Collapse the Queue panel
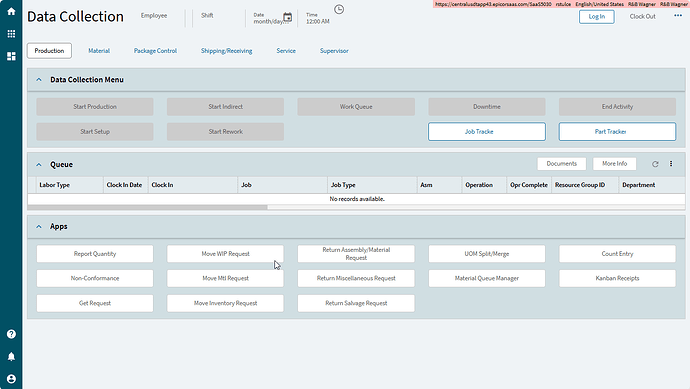The image size is (690, 389). pyautogui.click(x=39, y=165)
